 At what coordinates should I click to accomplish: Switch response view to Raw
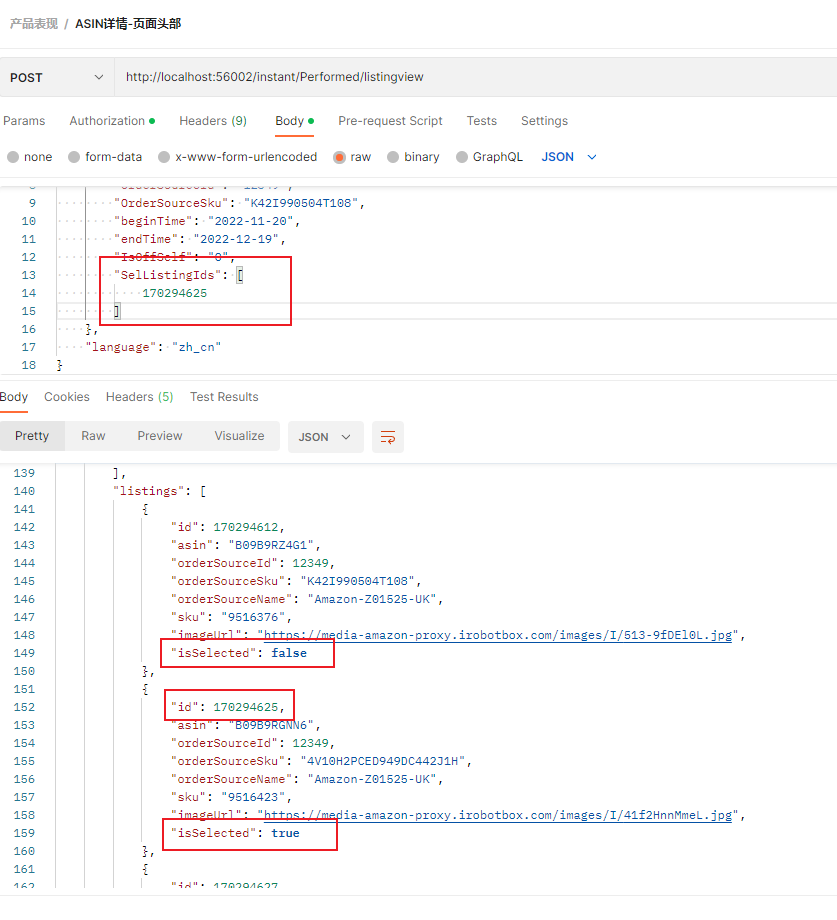point(93,436)
